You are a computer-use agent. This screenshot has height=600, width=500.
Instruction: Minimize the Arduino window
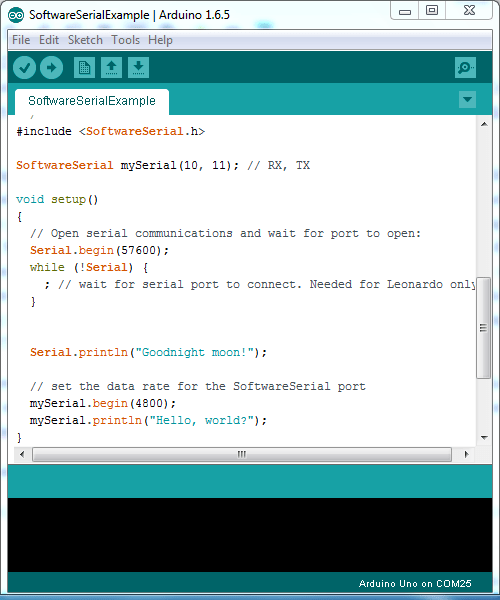404,10
